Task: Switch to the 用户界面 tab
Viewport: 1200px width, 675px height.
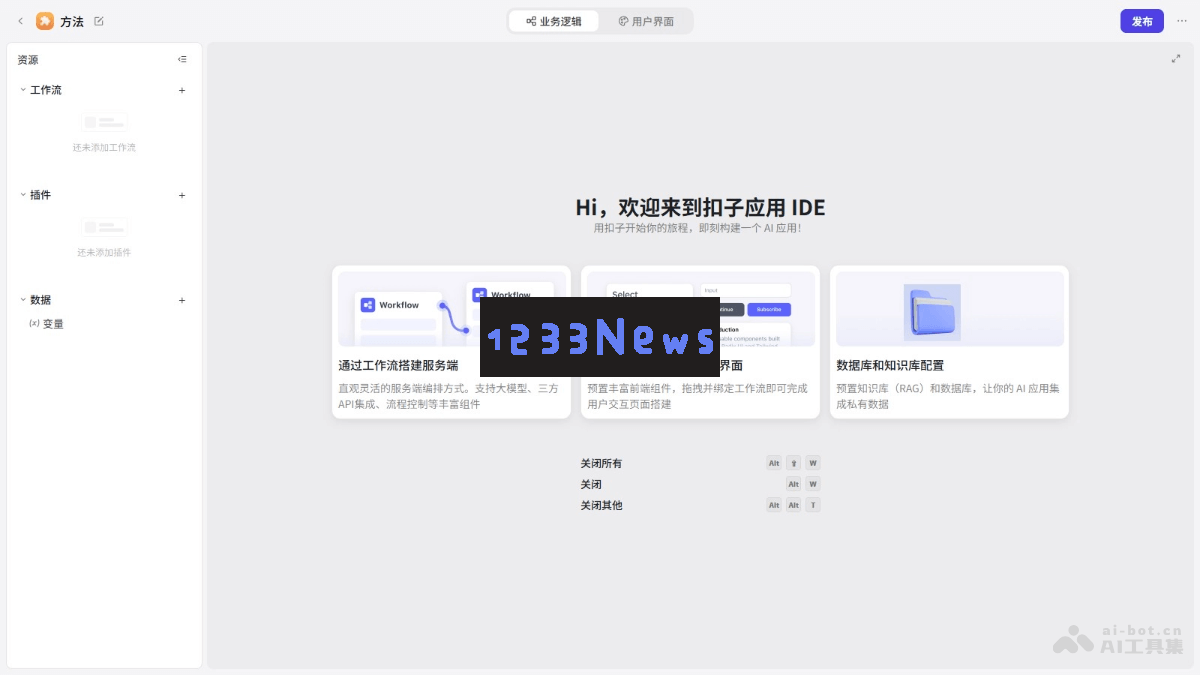Action: (646, 21)
